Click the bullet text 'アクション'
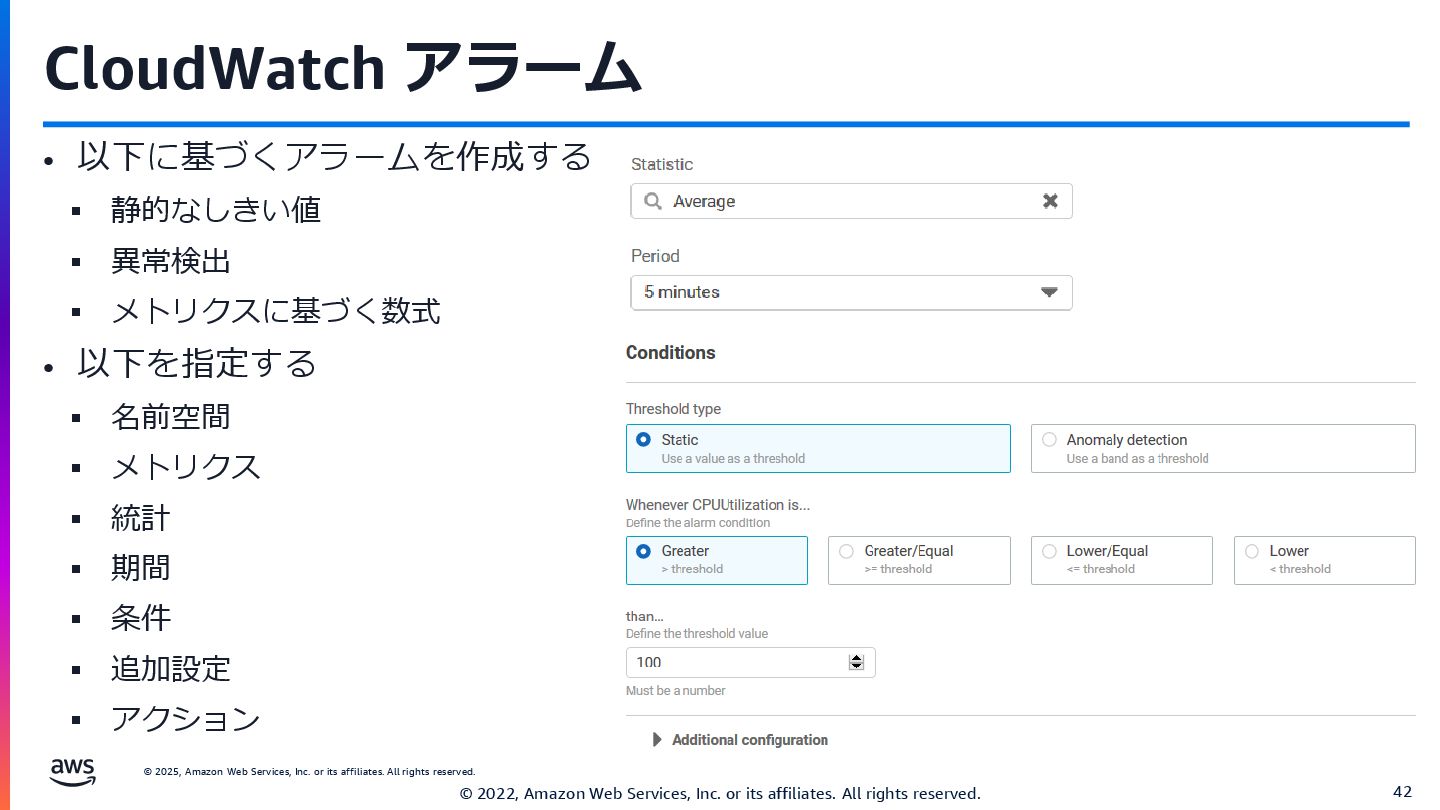 [186, 718]
